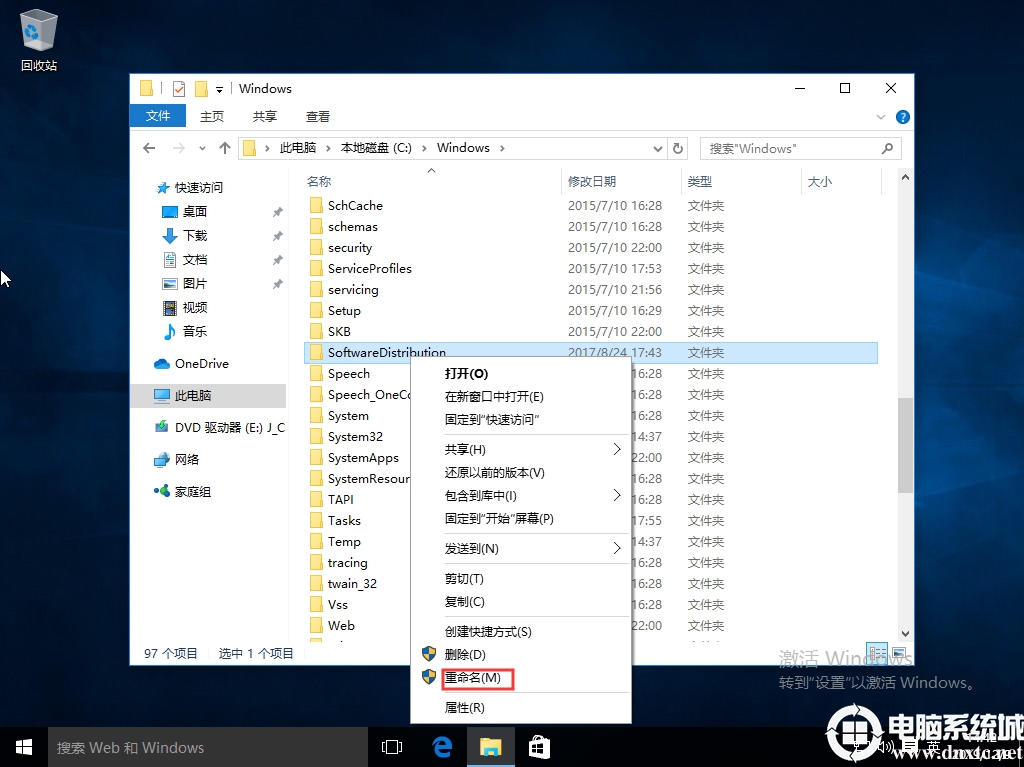Select the DVD 驱动器 (E:) entry
Screen dimensions: 1024x767
click(x=229, y=427)
